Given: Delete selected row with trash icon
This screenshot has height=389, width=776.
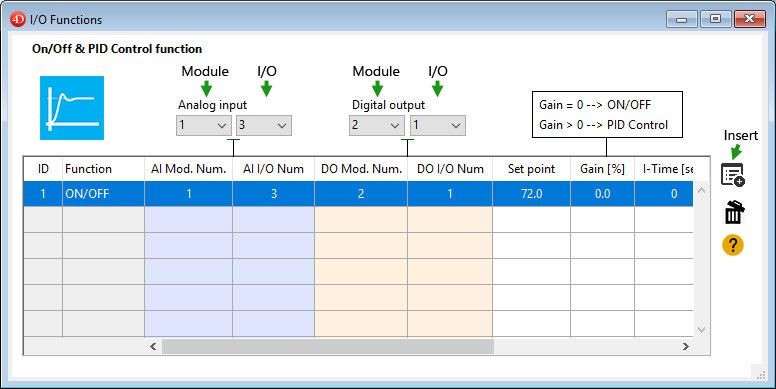Looking at the screenshot, I should click(733, 212).
